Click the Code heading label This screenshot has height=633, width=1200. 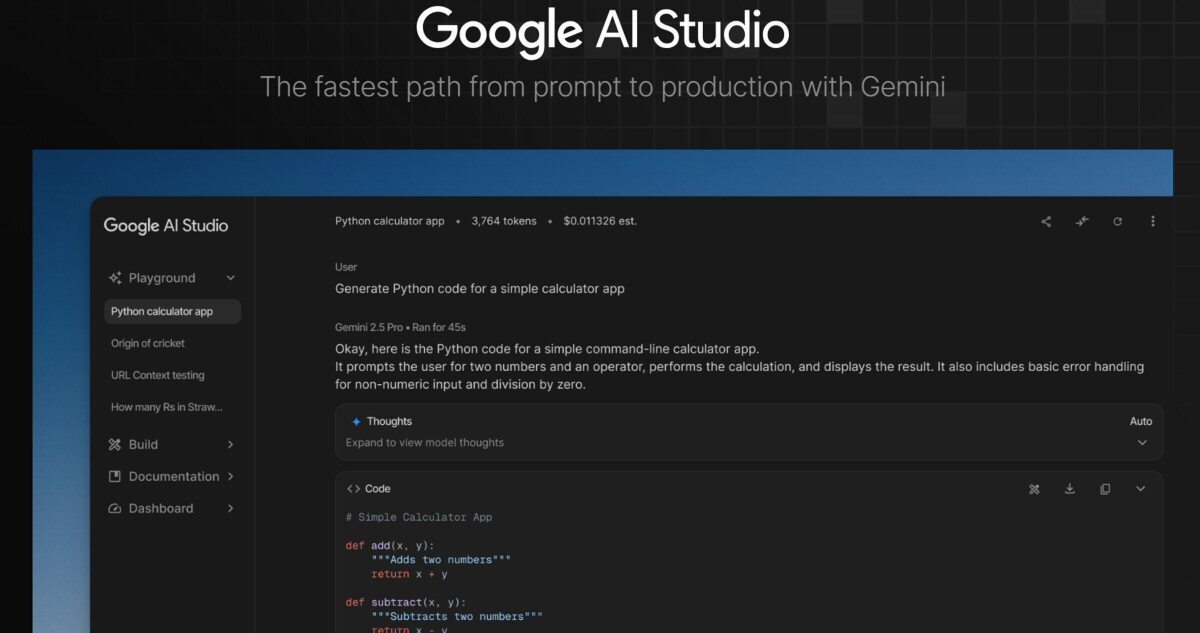click(x=378, y=489)
